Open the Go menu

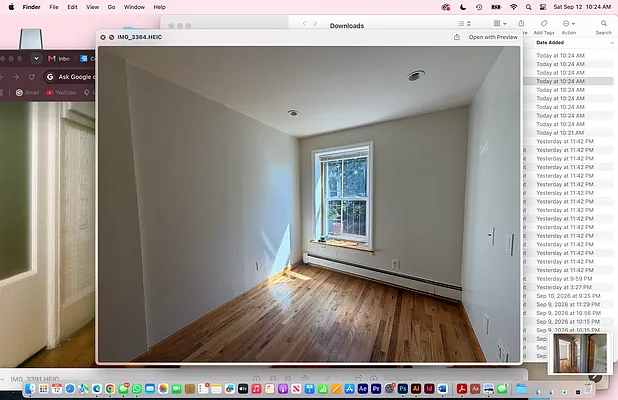pyautogui.click(x=112, y=7)
